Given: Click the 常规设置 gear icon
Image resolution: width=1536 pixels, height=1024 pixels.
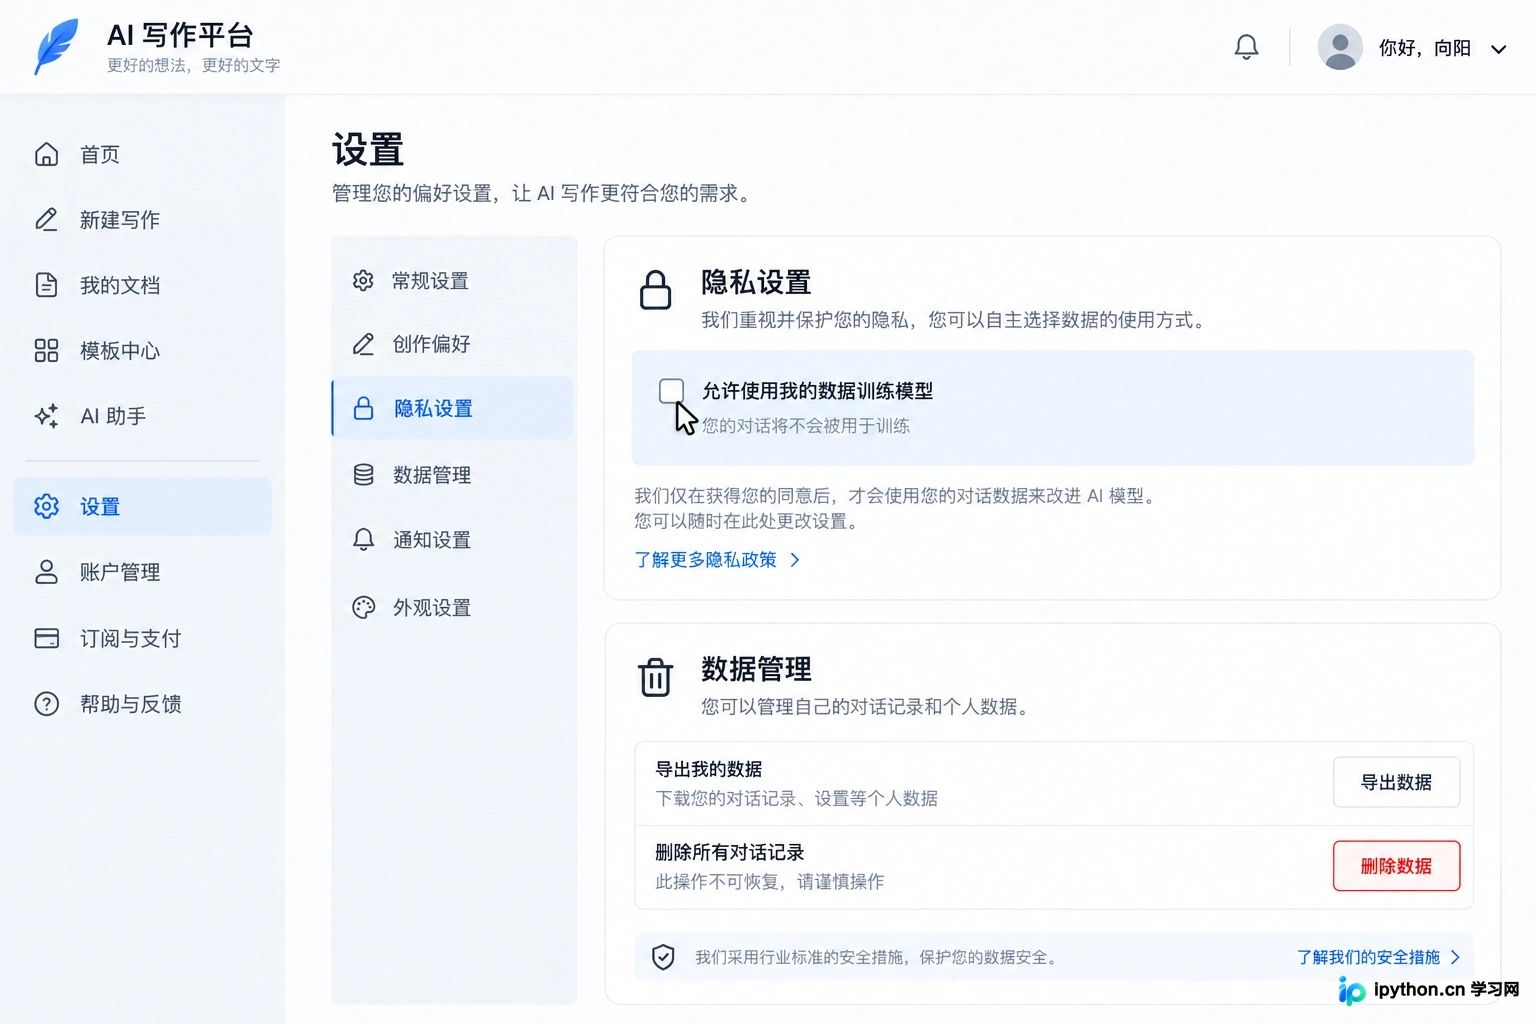Looking at the screenshot, I should click(363, 280).
